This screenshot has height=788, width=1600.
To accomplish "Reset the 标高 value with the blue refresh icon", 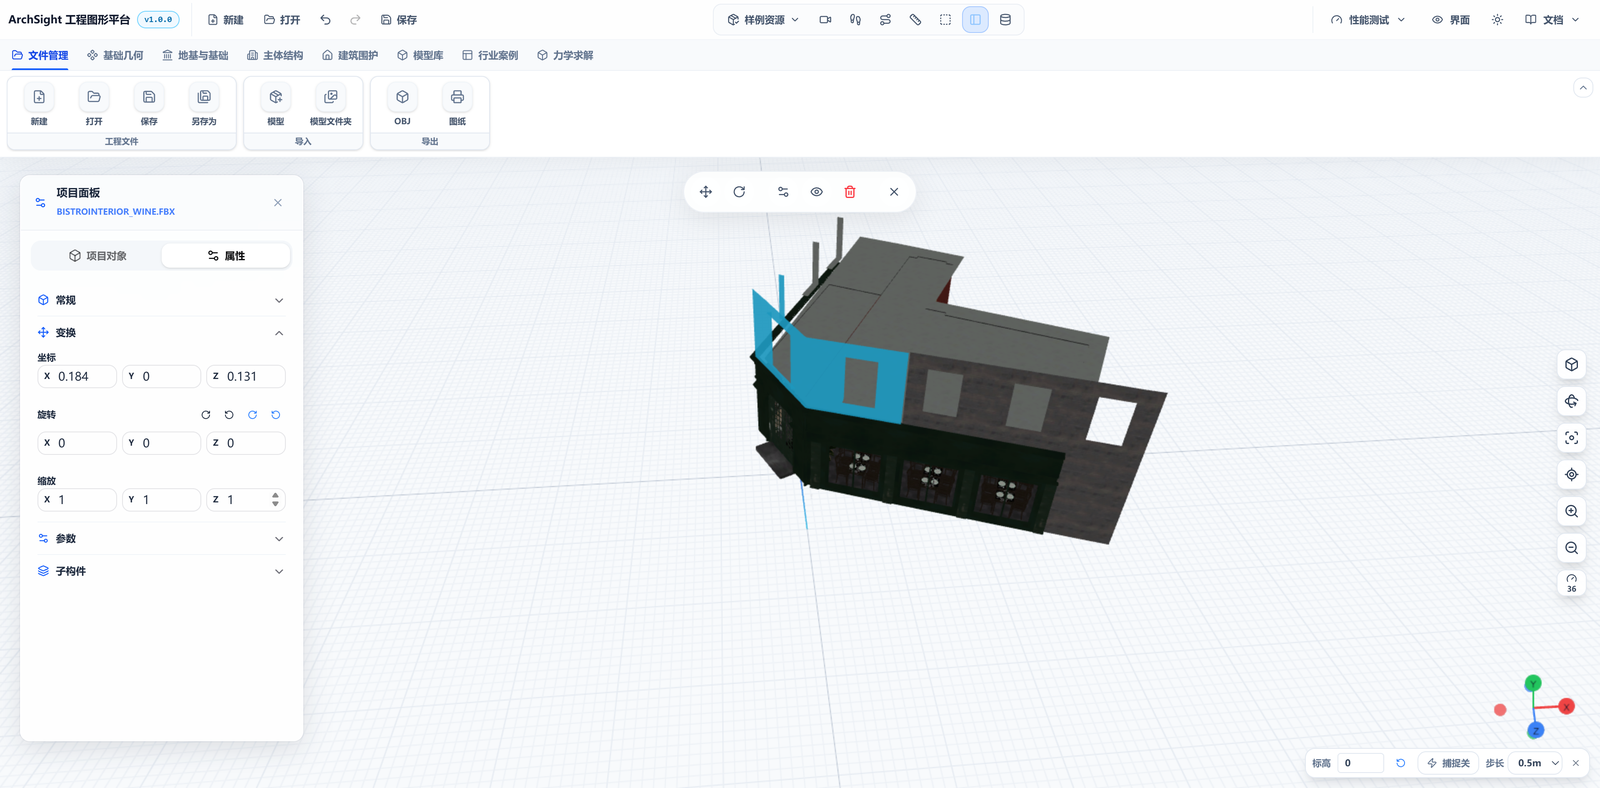I will (x=1401, y=763).
